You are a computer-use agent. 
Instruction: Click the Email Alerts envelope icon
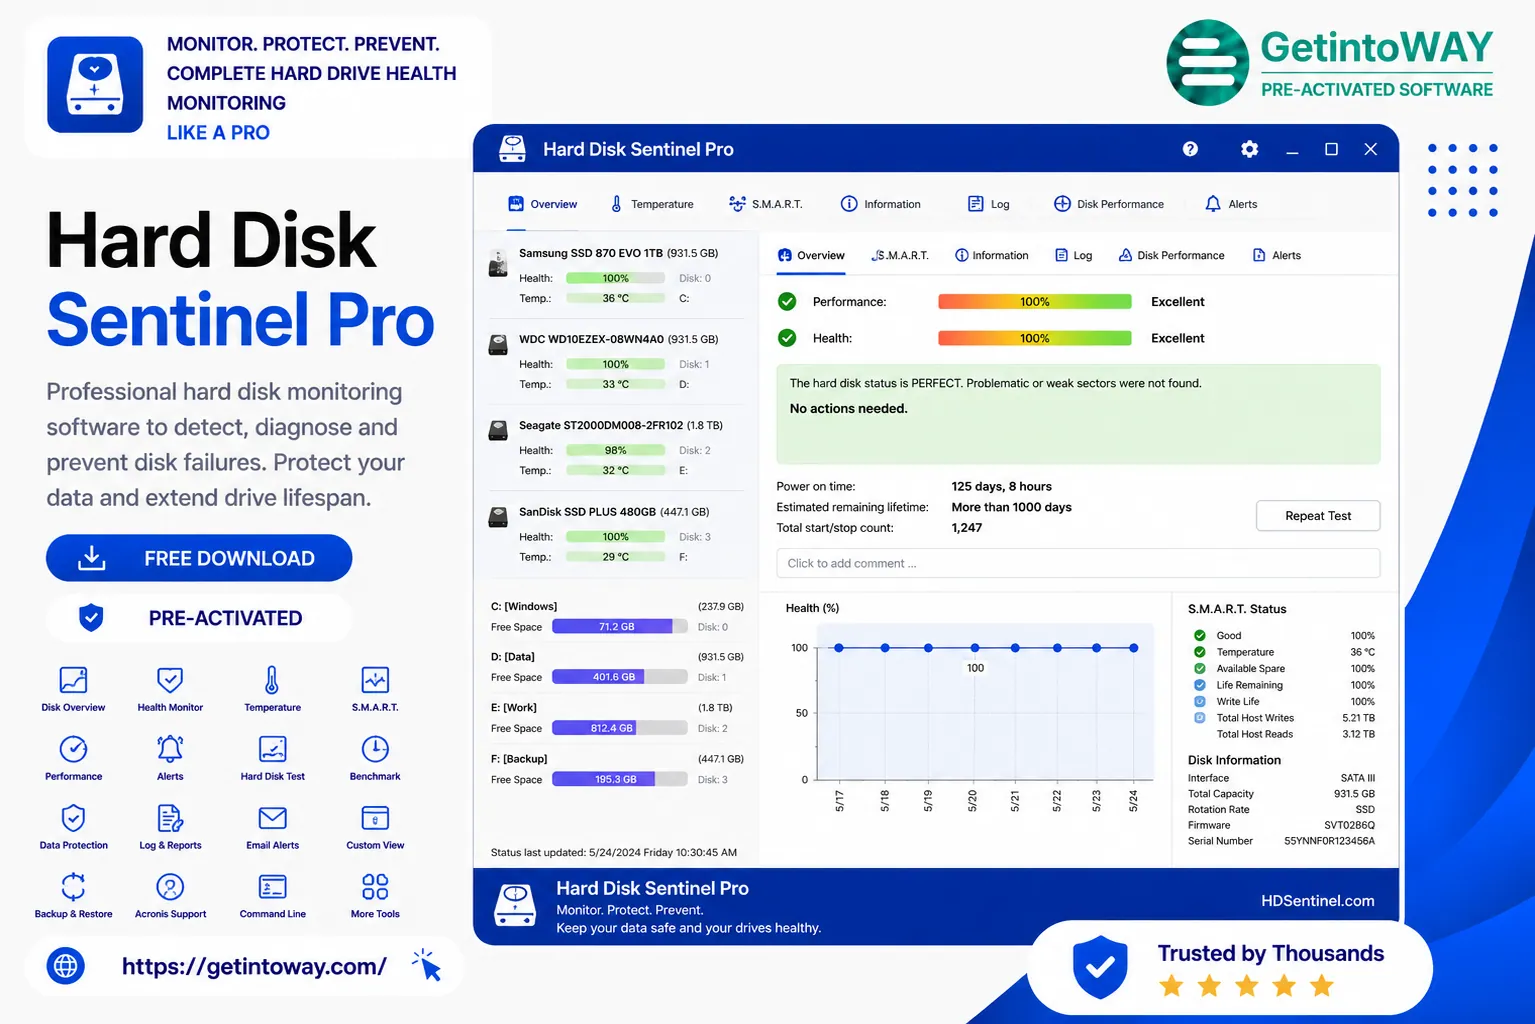point(272,818)
